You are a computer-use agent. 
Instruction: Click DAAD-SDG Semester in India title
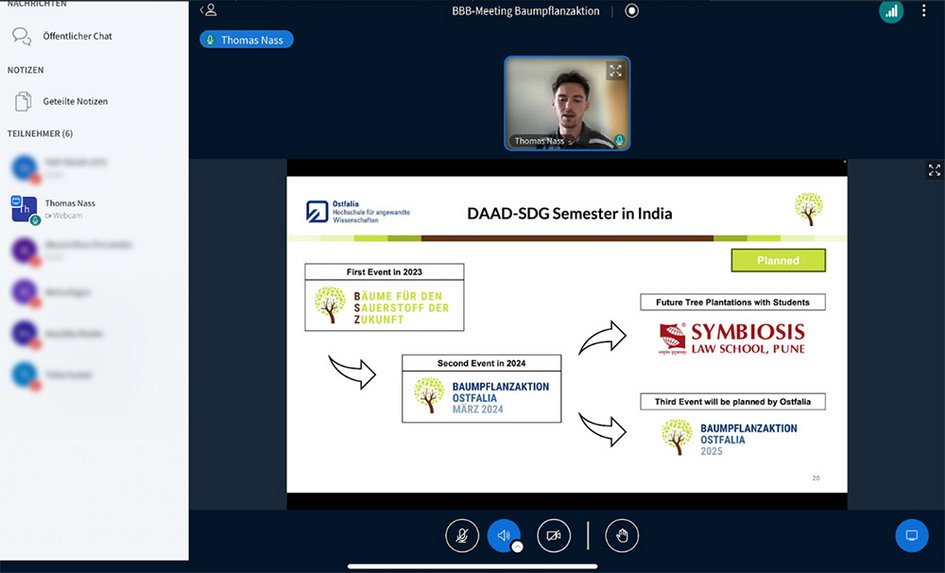click(570, 213)
